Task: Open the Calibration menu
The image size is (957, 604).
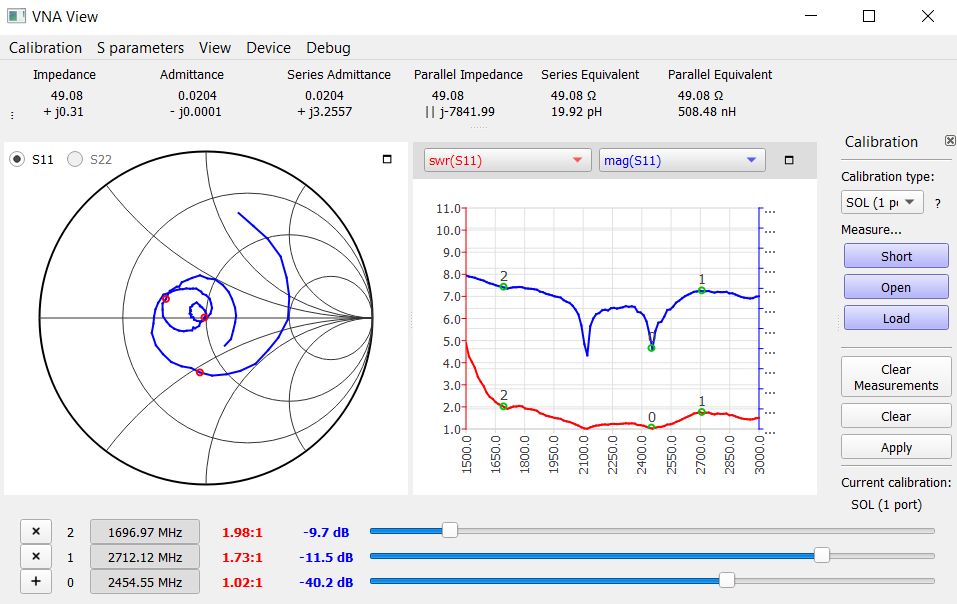Action: click(45, 48)
